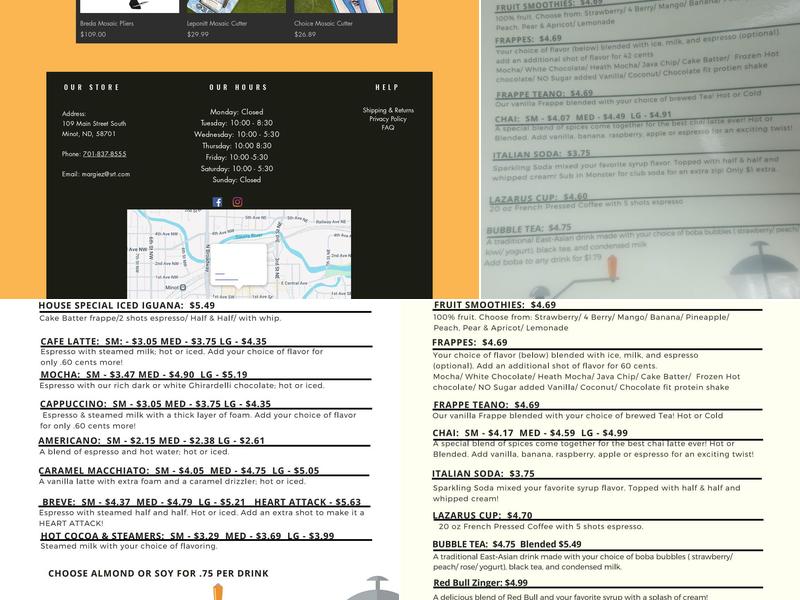Click FRAPPE TEANO in photographed menu

544,94
